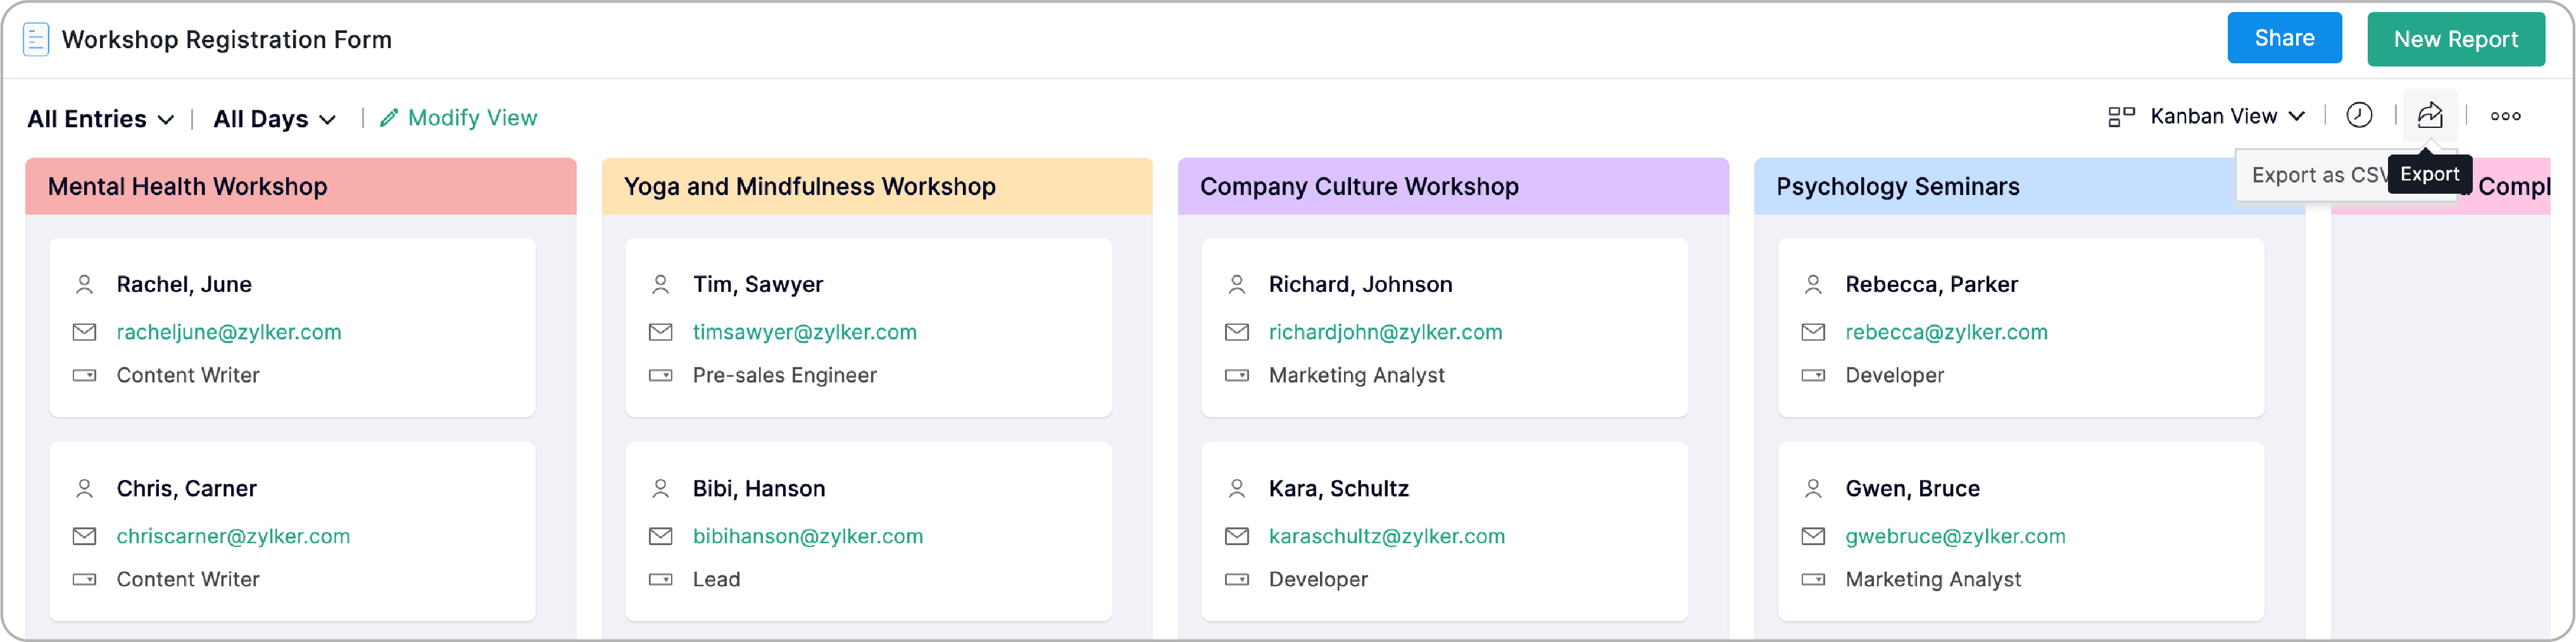2576x642 pixels.
Task: Click the gwebruce@zylker.com email link
Action: pyautogui.click(x=1955, y=536)
